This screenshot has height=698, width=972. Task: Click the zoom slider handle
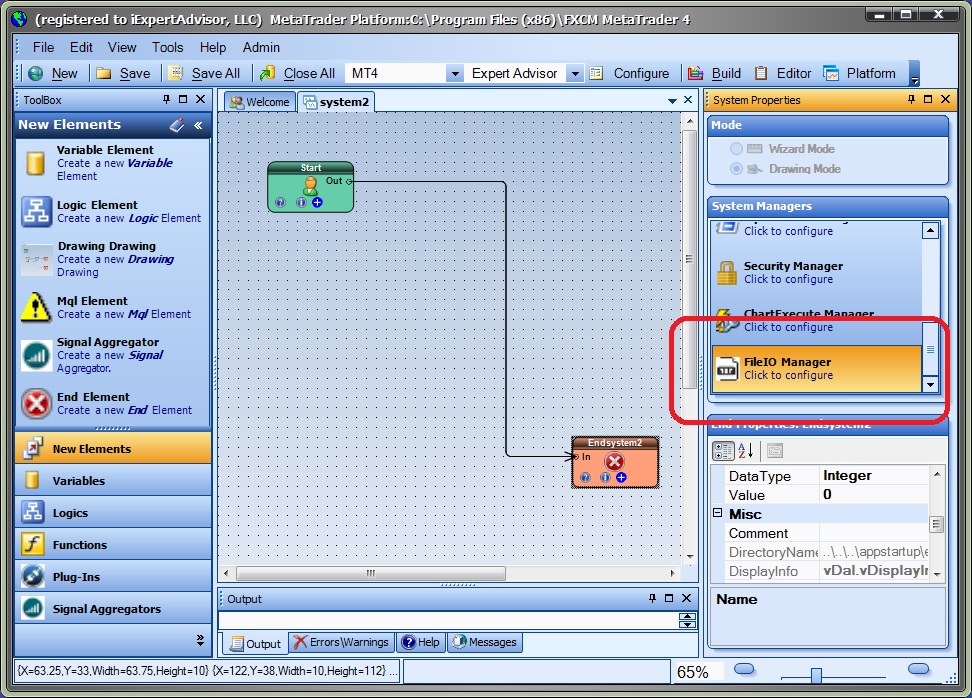click(x=816, y=674)
